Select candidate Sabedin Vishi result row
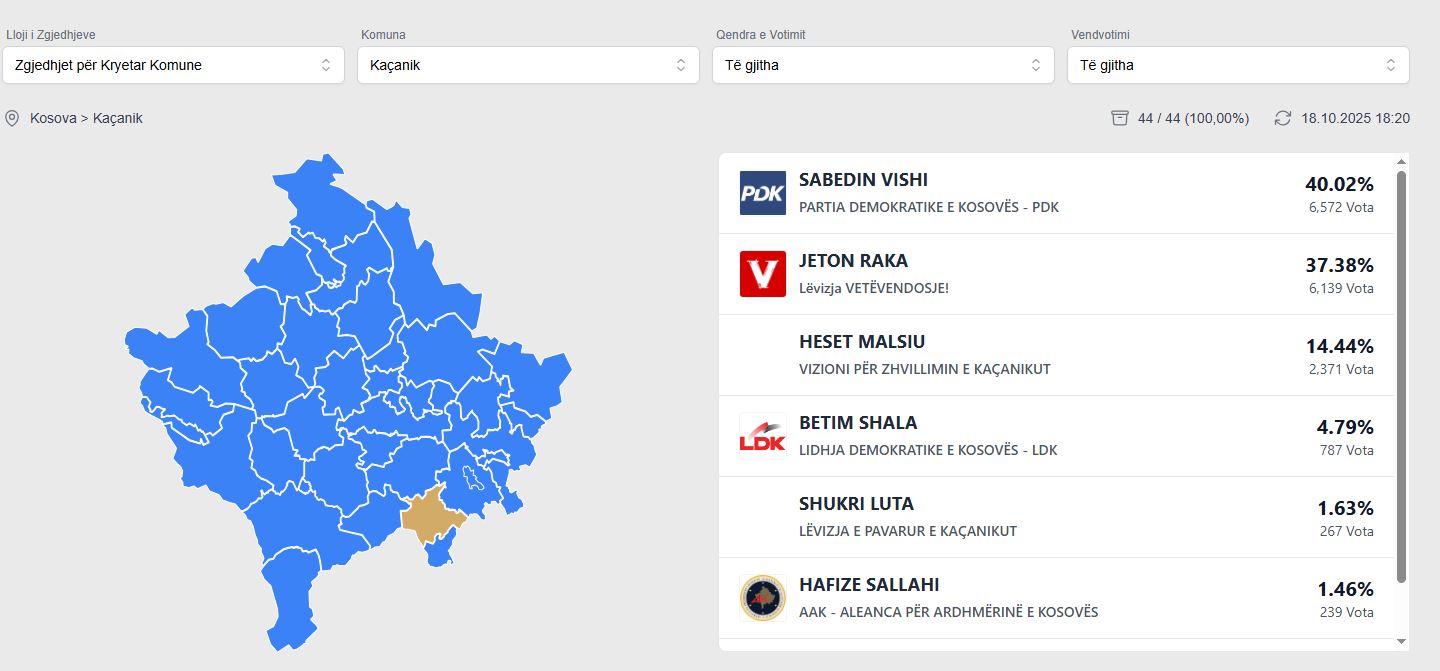Viewport: 1440px width, 671px height. click(x=1056, y=193)
